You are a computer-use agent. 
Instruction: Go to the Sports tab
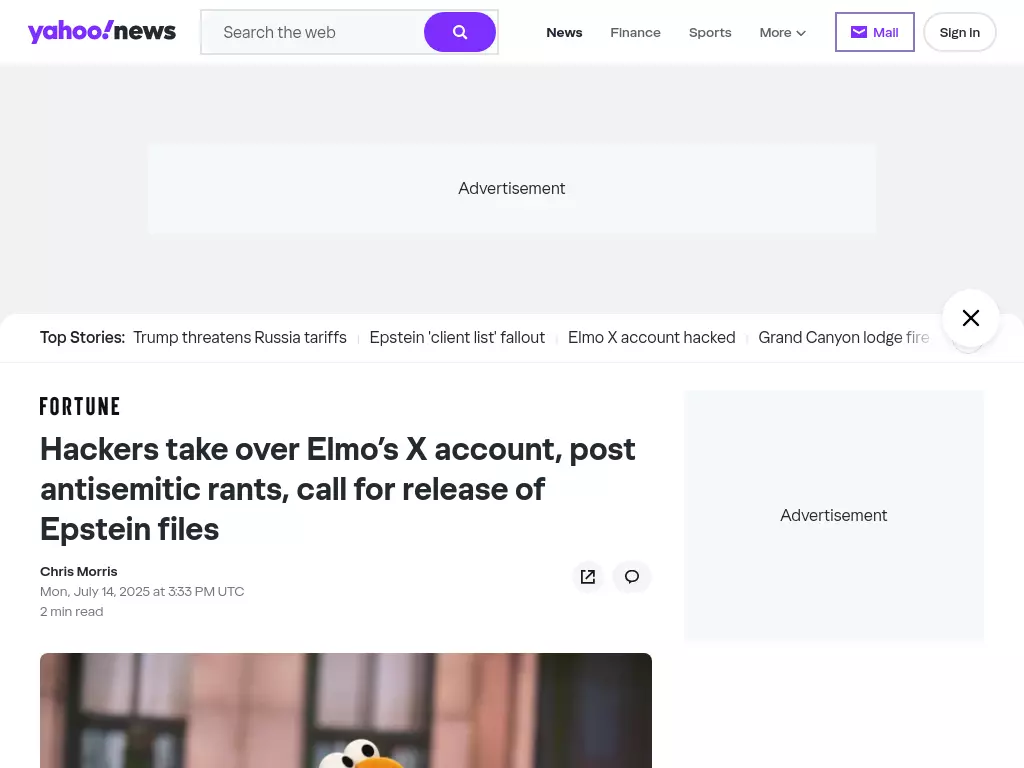click(710, 33)
